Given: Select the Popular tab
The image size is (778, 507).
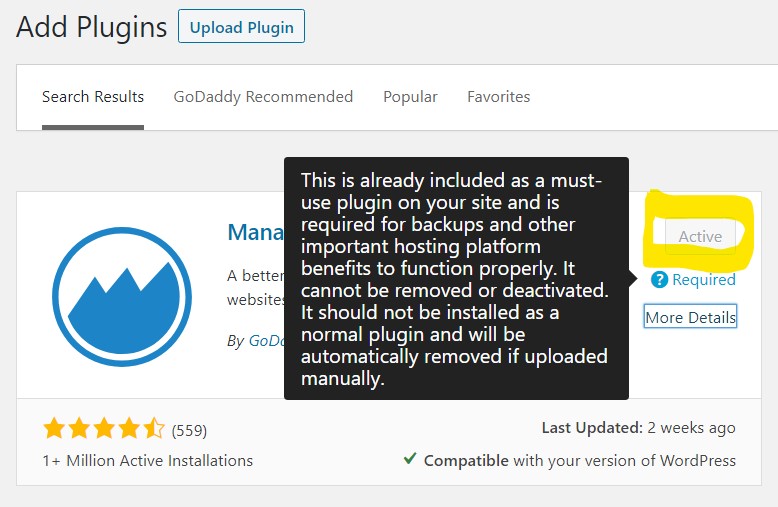Looking at the screenshot, I should pyautogui.click(x=410, y=97).
